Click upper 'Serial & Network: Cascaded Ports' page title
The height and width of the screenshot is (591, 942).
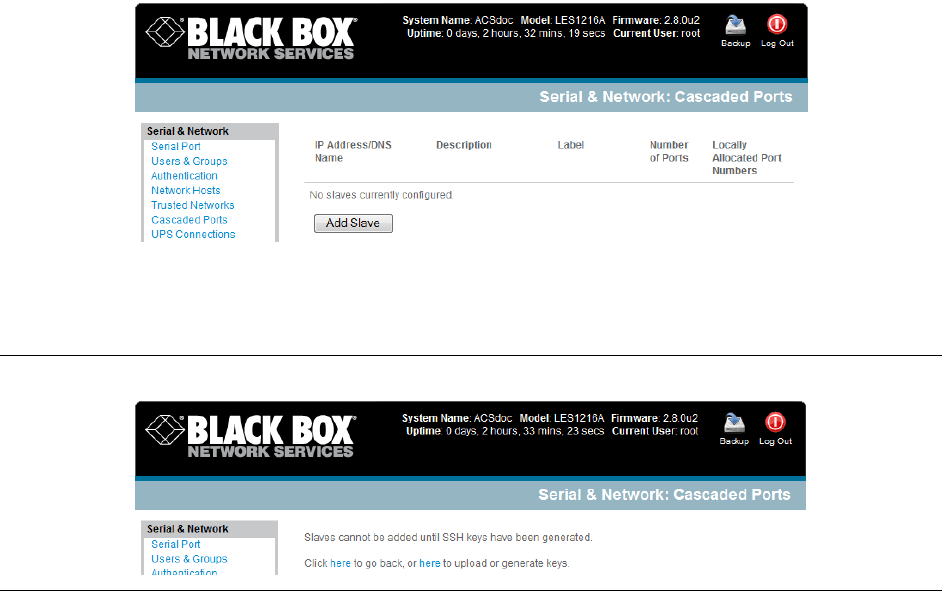pos(666,97)
